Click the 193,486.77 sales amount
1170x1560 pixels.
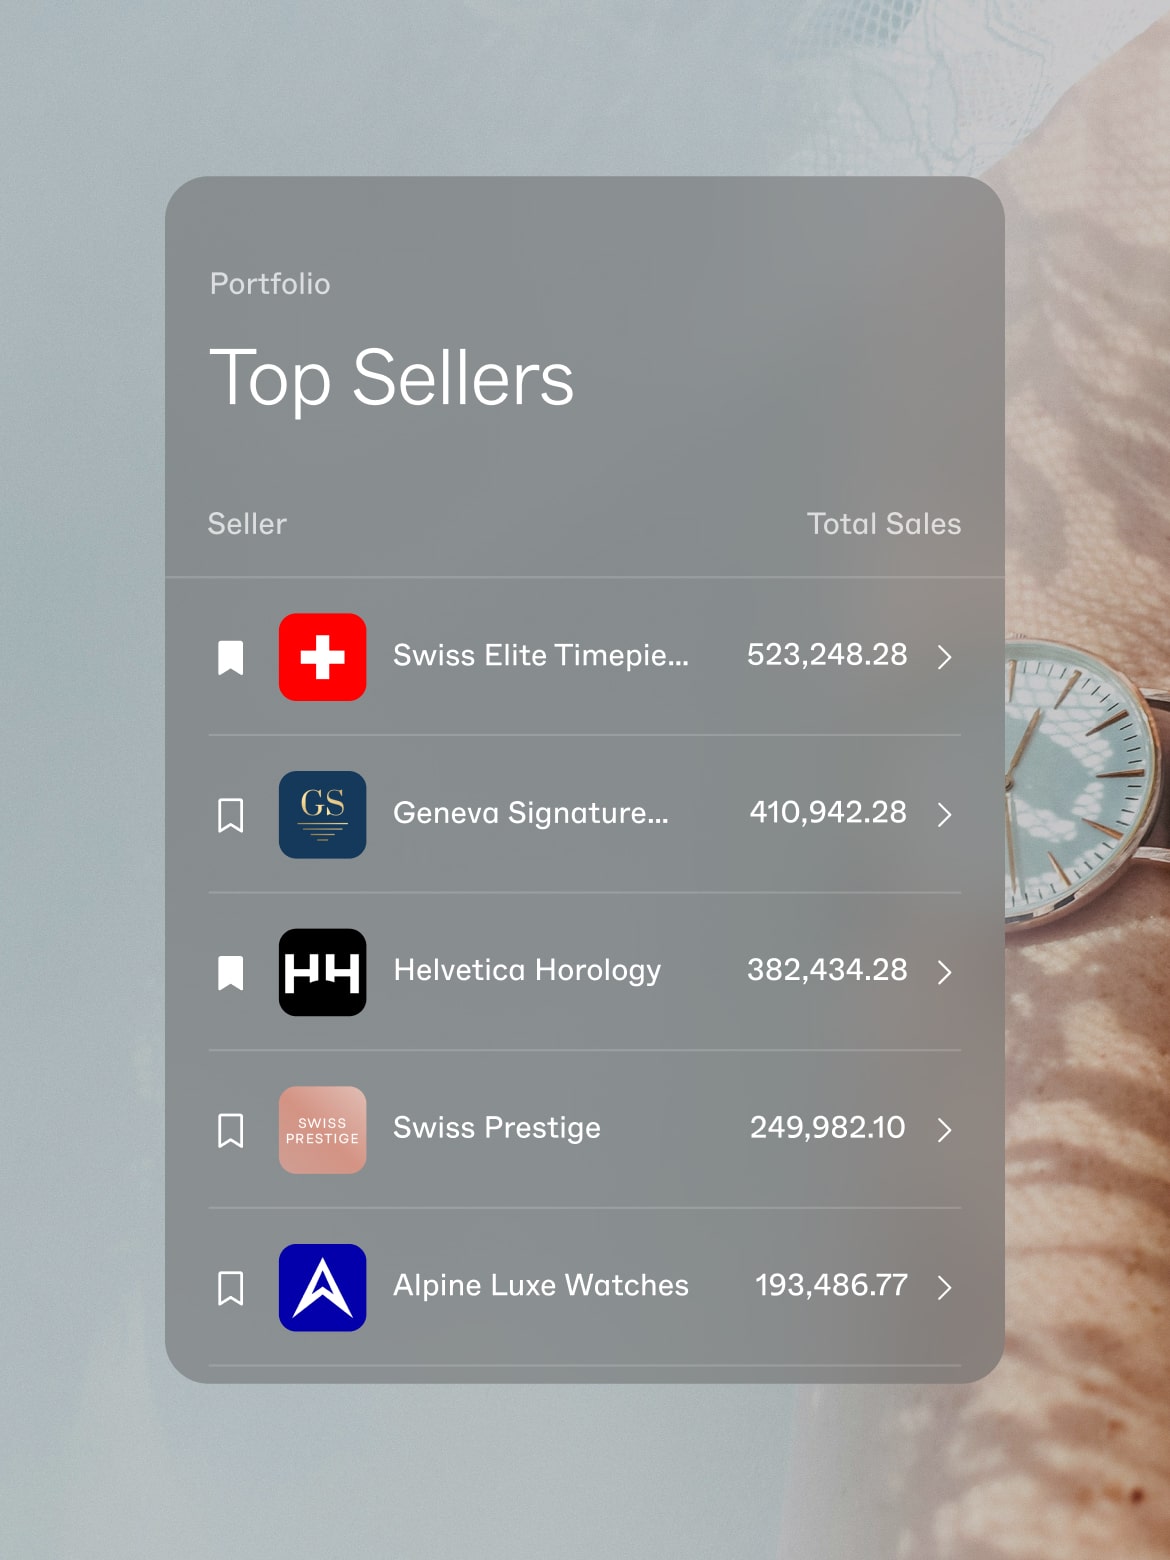point(831,1285)
